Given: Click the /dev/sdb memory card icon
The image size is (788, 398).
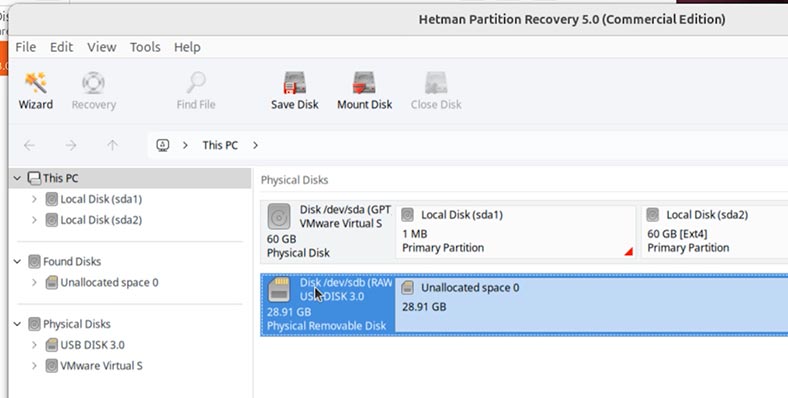Looking at the screenshot, I should (x=279, y=289).
